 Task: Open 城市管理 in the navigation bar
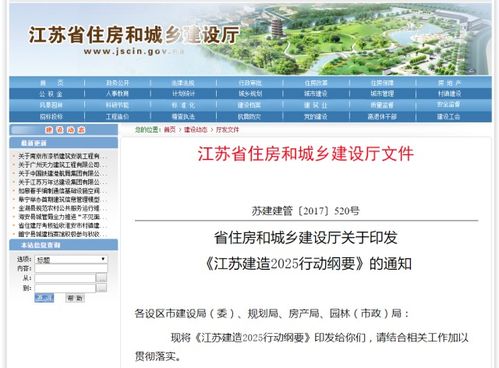382,94
